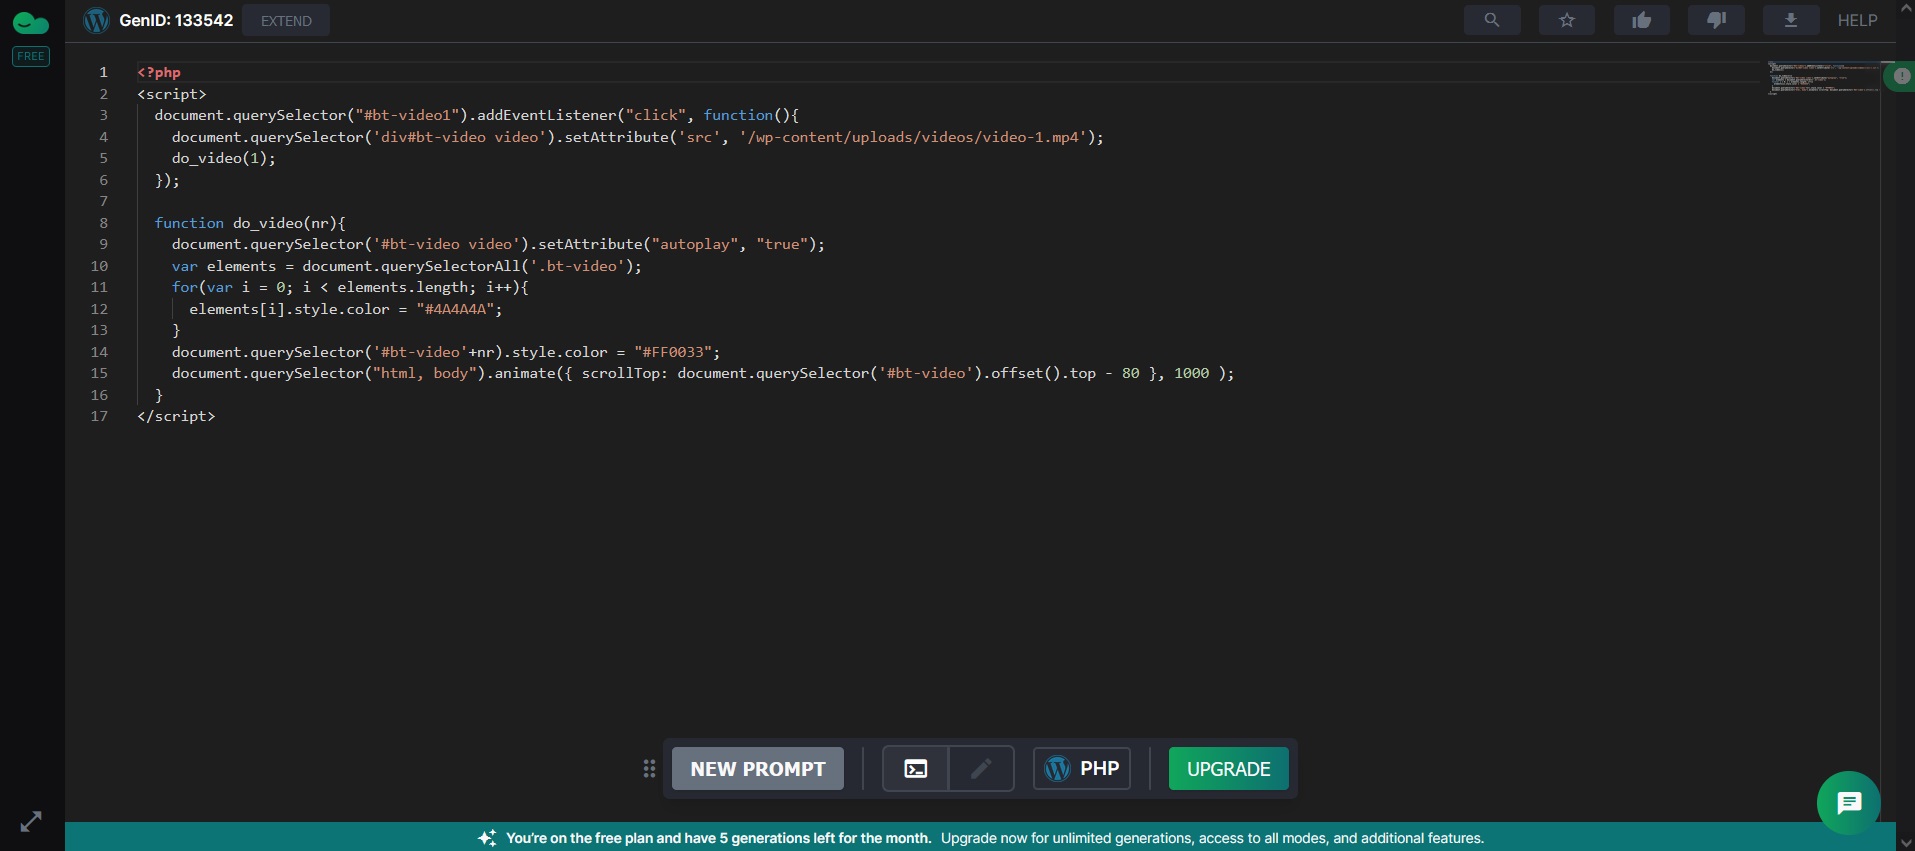Grab the toolbar drag handle dots

click(x=649, y=768)
